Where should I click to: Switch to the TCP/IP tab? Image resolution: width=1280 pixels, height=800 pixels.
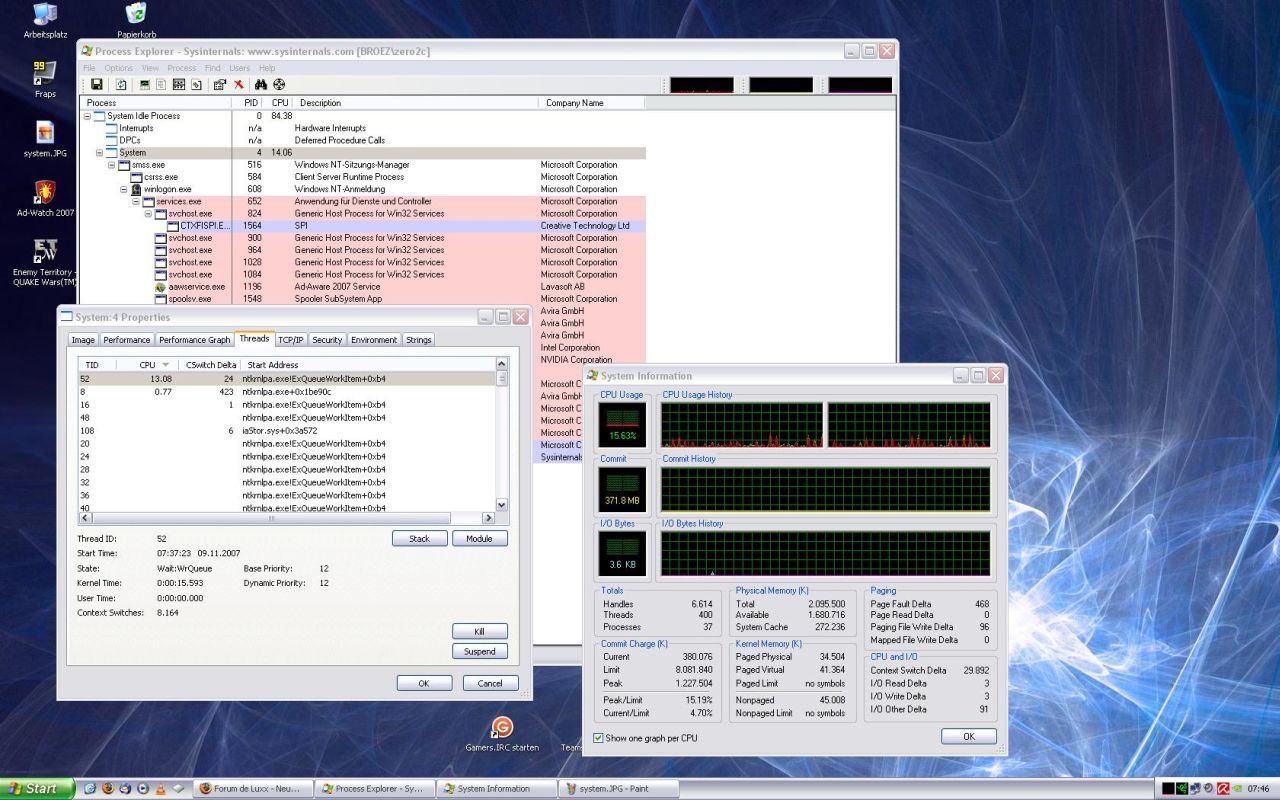pos(291,340)
